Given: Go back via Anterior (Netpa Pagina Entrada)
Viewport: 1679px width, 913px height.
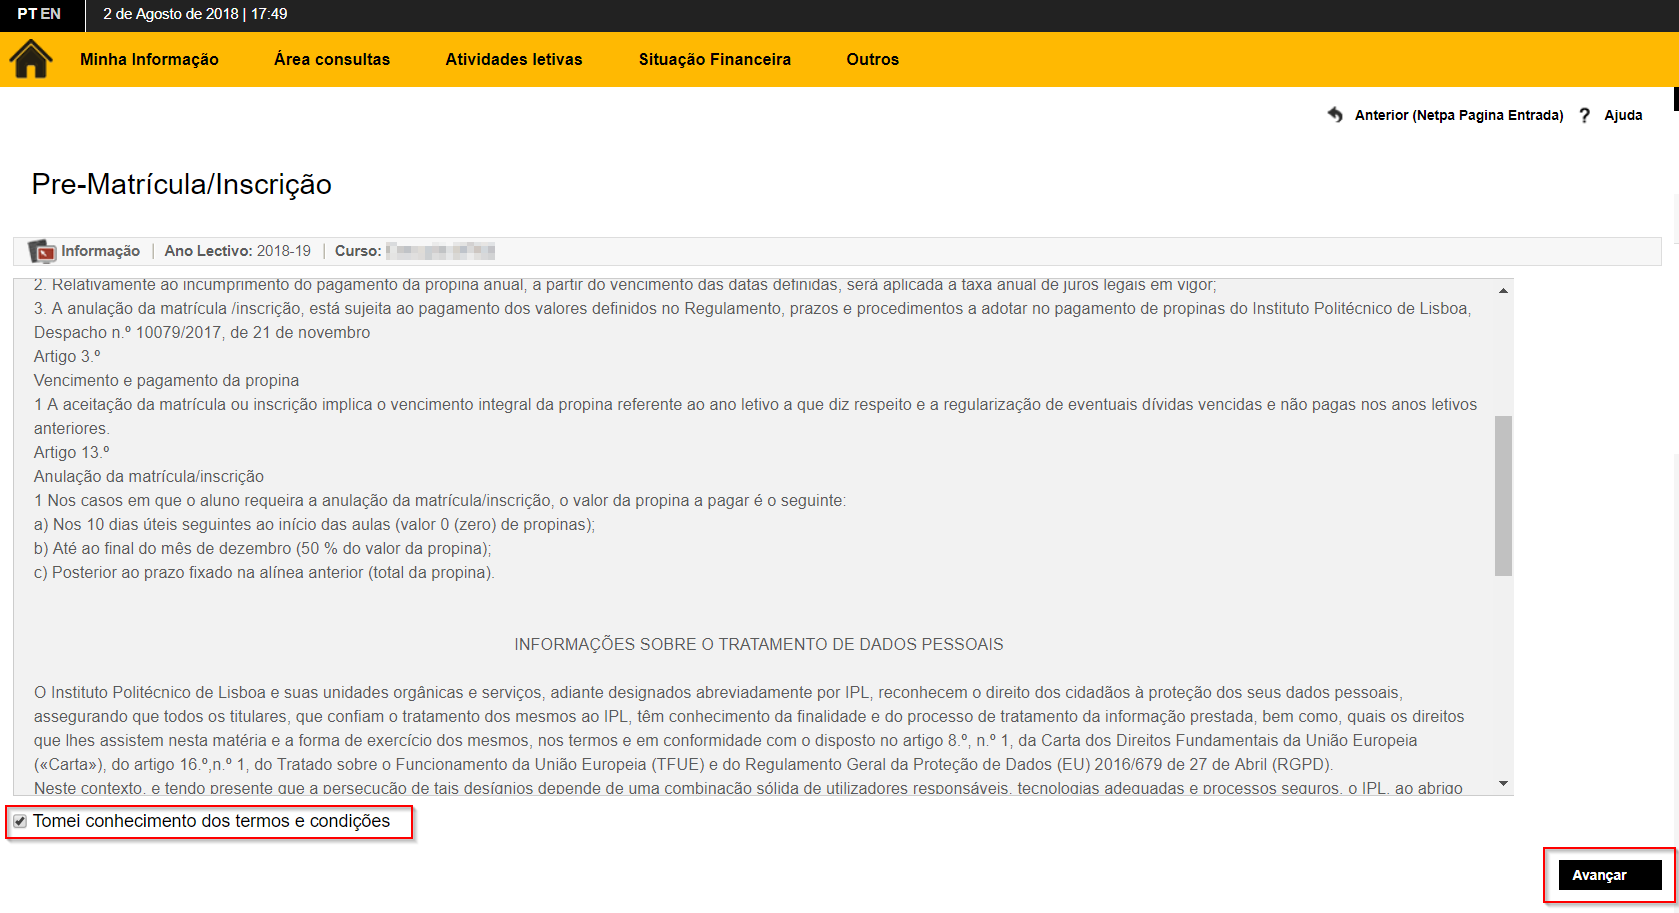Looking at the screenshot, I should [1459, 115].
